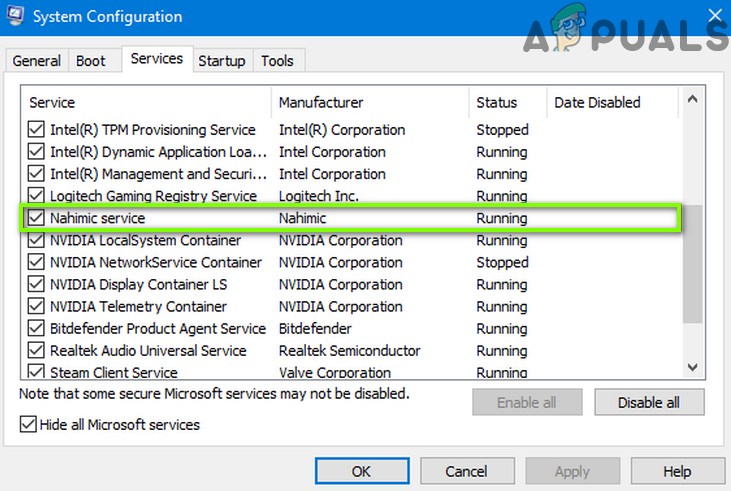Viewport: 731px width, 491px height.
Task: Uncheck Bitdefender Product Agent Service checkbox
Action: [x=37, y=329]
